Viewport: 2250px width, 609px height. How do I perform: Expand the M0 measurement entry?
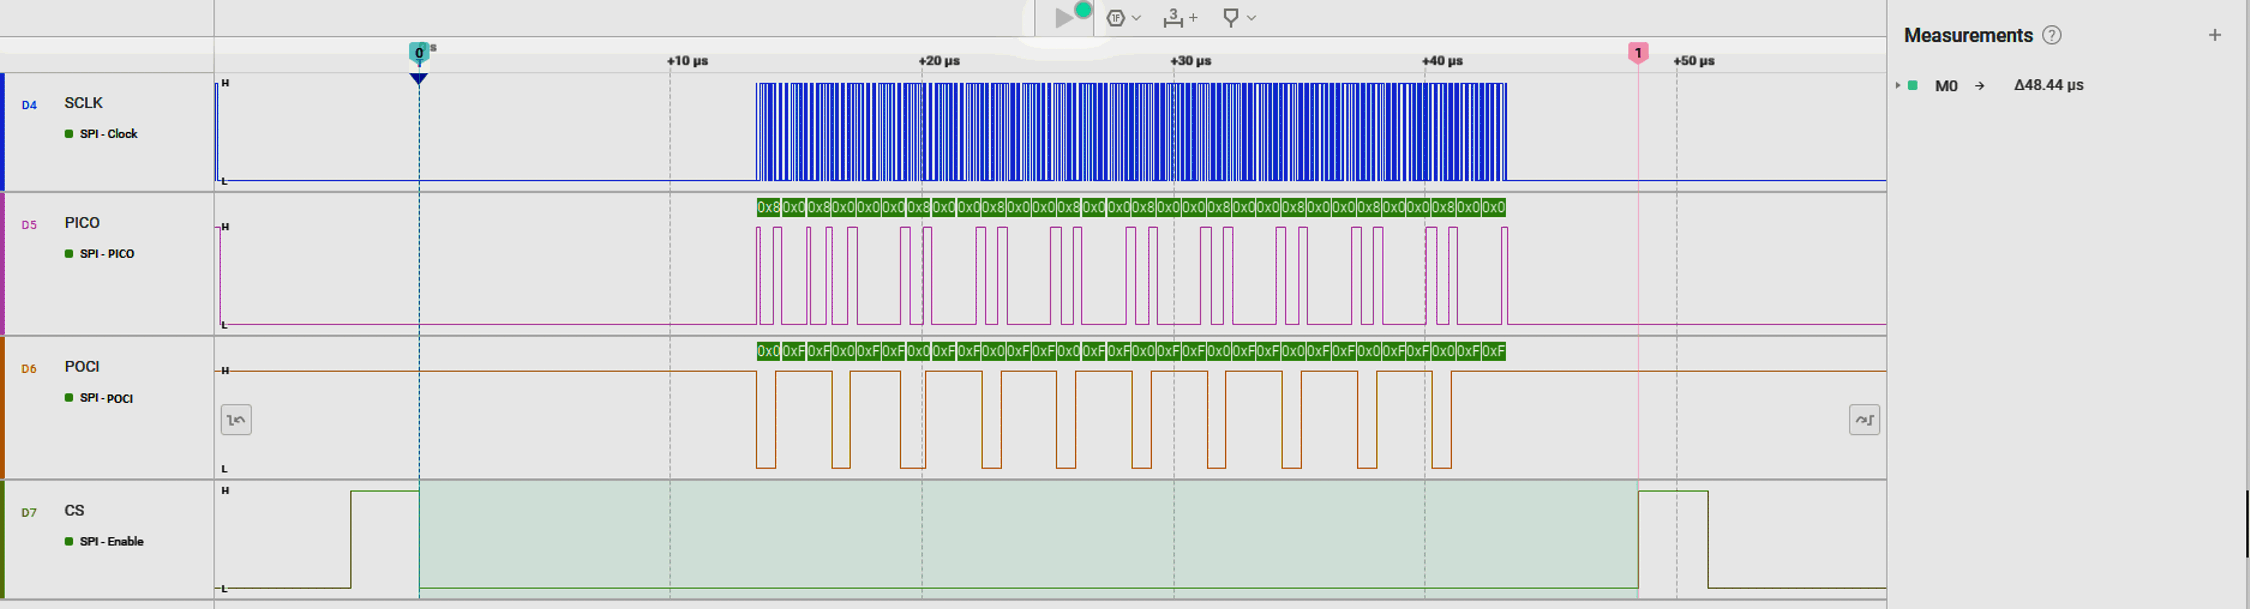coord(1897,86)
